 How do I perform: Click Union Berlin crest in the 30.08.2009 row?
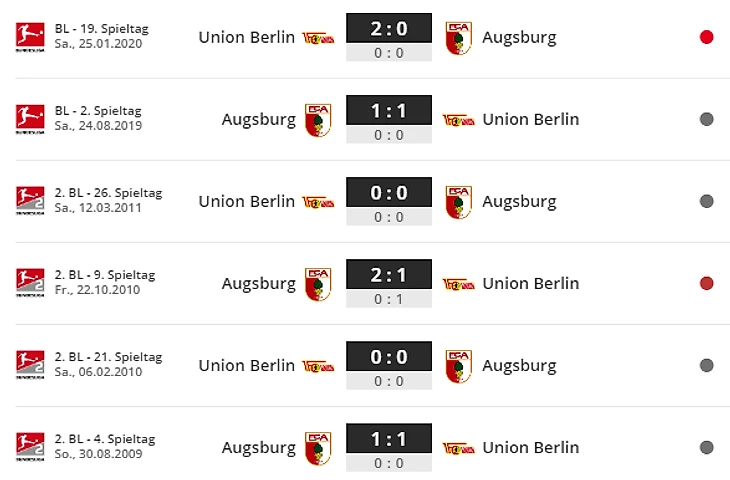(x=459, y=448)
